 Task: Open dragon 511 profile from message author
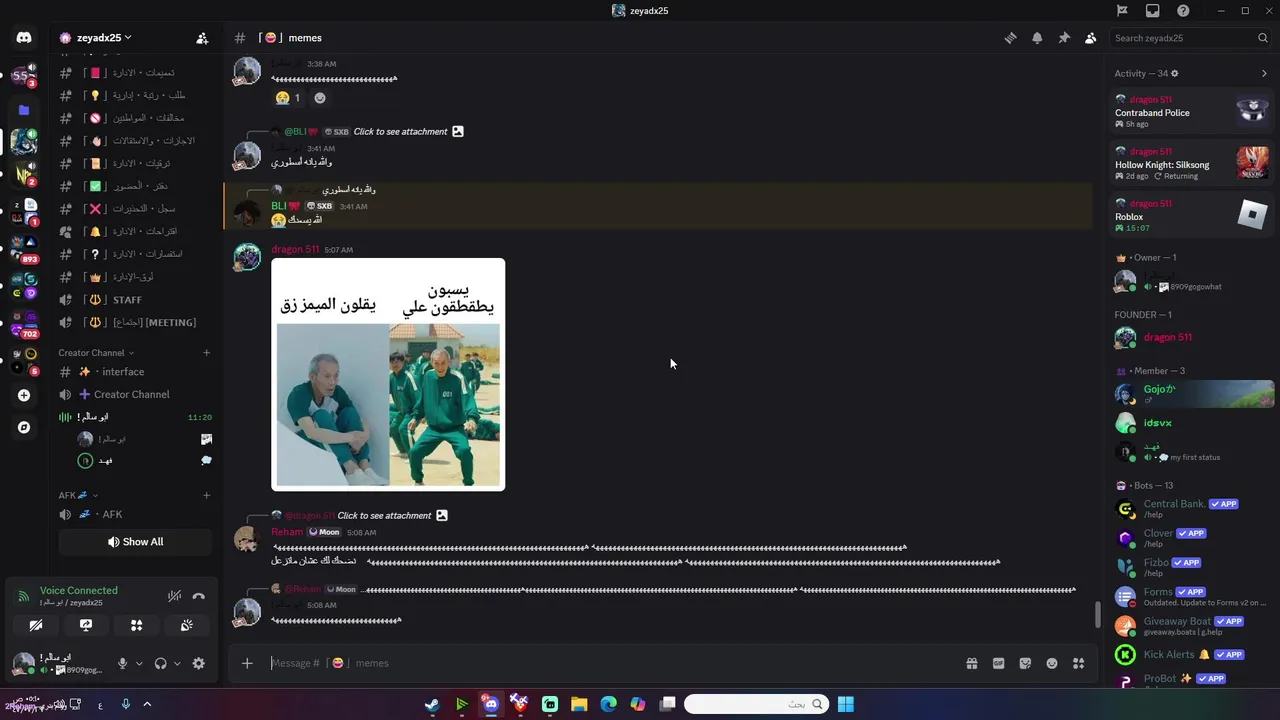click(295, 249)
